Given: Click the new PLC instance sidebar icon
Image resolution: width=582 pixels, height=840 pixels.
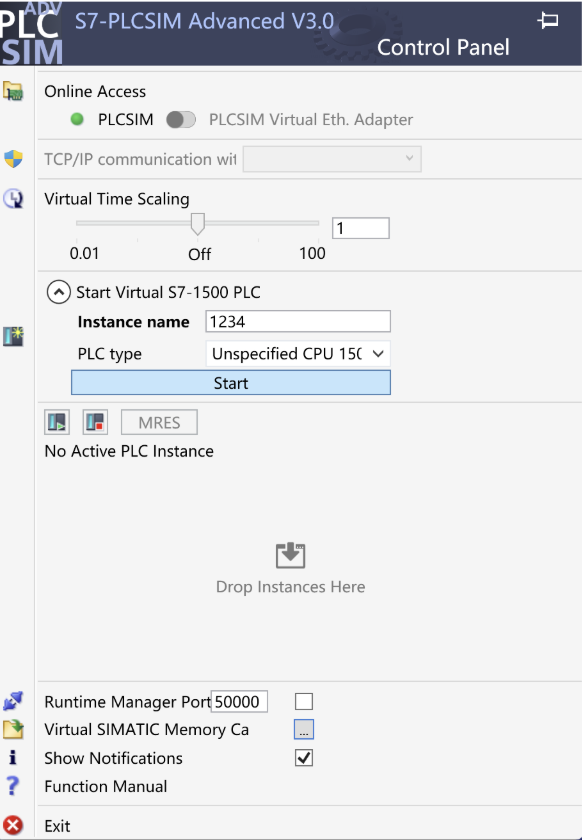Looking at the screenshot, I should 13,336.
